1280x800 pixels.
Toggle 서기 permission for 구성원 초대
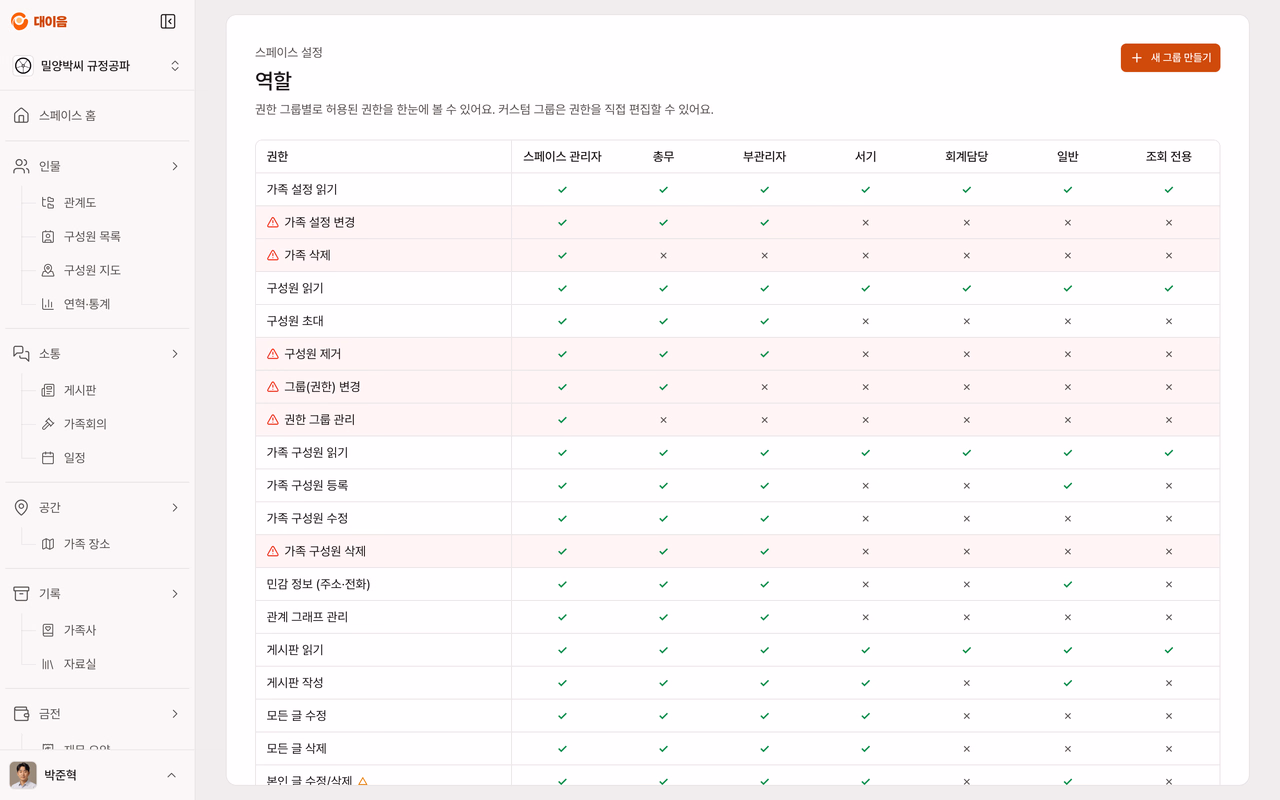pyautogui.click(x=865, y=321)
